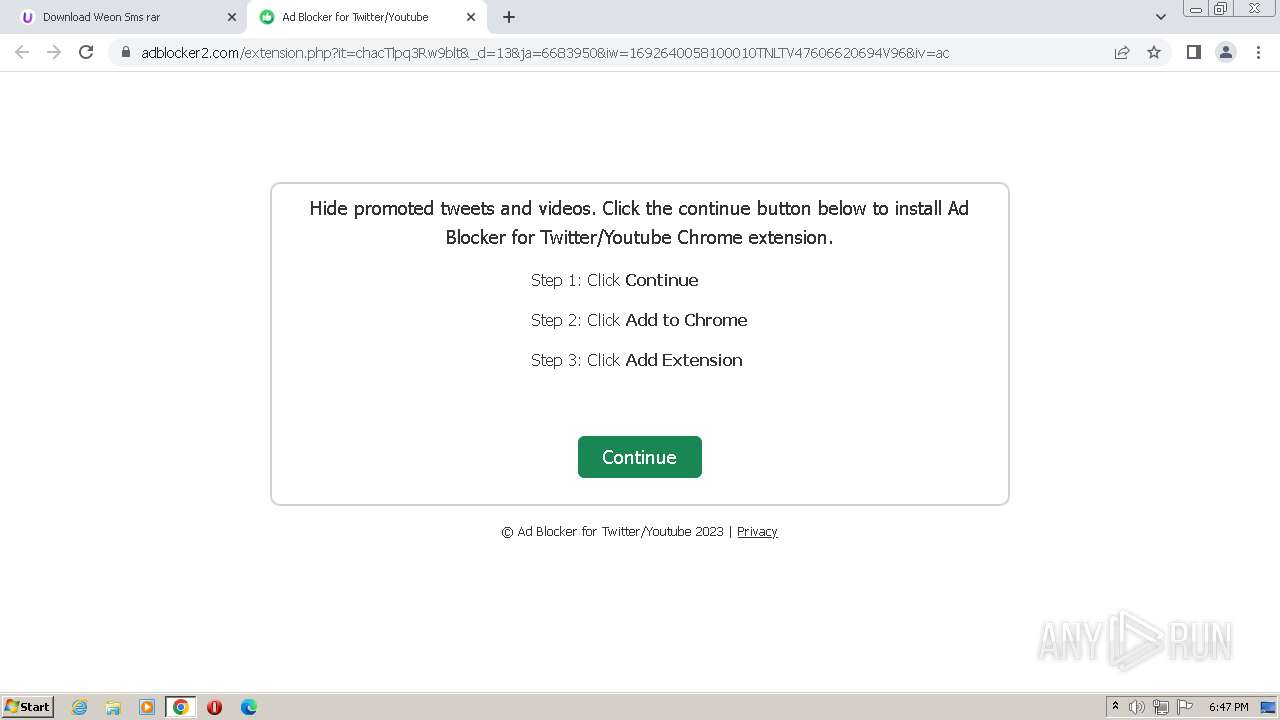This screenshot has width=1280, height=720.
Task: Click the volume speaker tray icon
Action: point(1137,707)
